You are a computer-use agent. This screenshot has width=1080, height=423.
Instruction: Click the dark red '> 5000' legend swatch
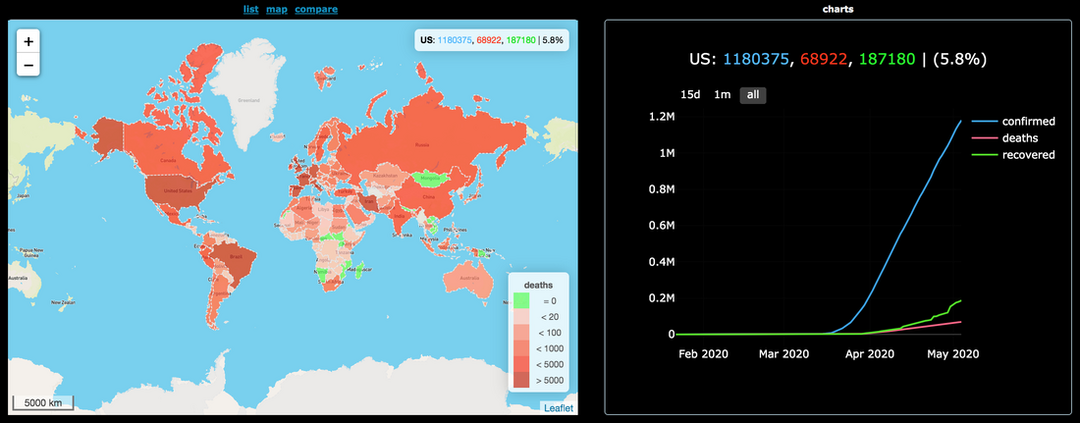tap(521, 379)
